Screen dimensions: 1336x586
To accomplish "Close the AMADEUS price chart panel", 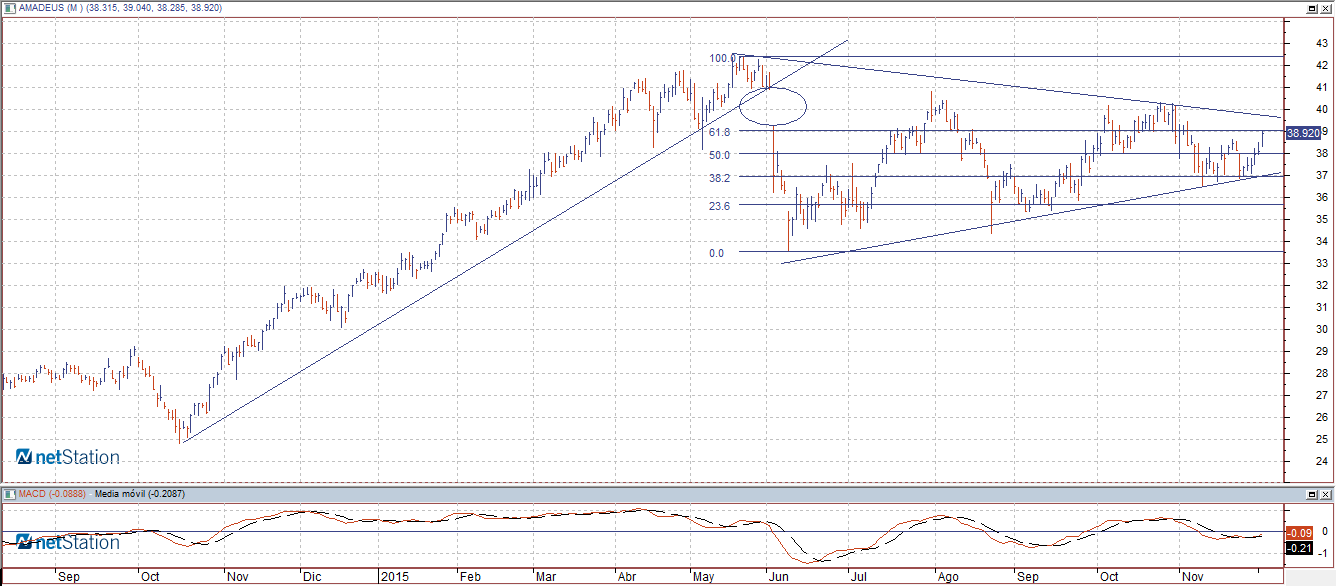I will click(x=1325, y=7).
